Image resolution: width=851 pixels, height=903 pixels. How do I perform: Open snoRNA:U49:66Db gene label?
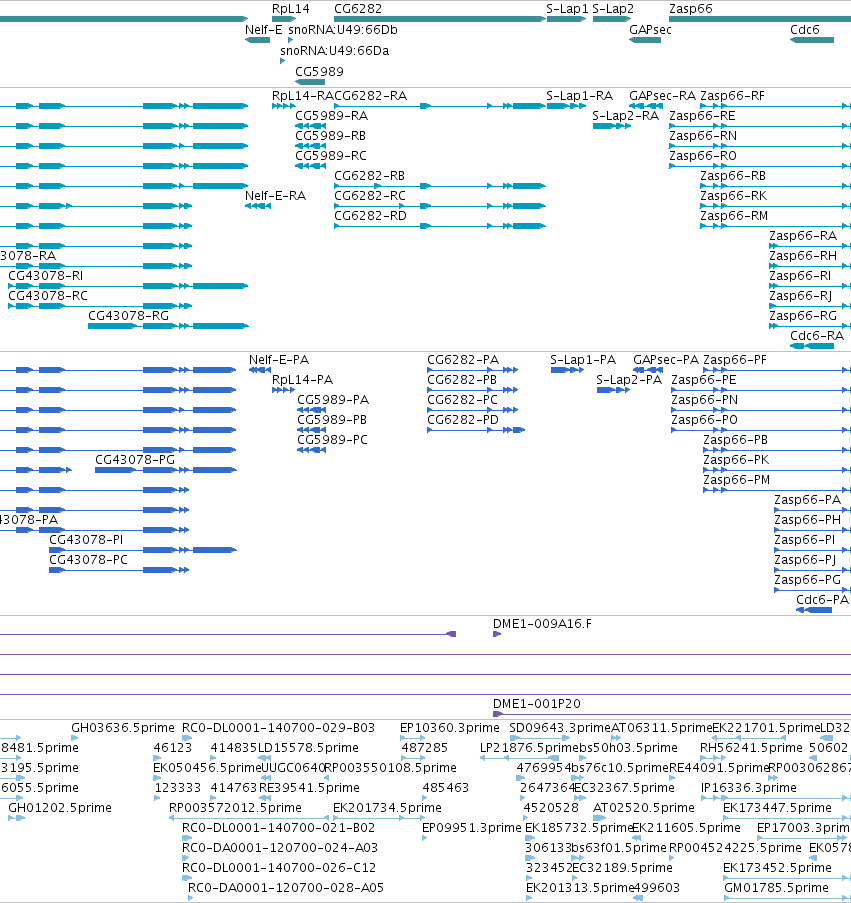[x=343, y=30]
